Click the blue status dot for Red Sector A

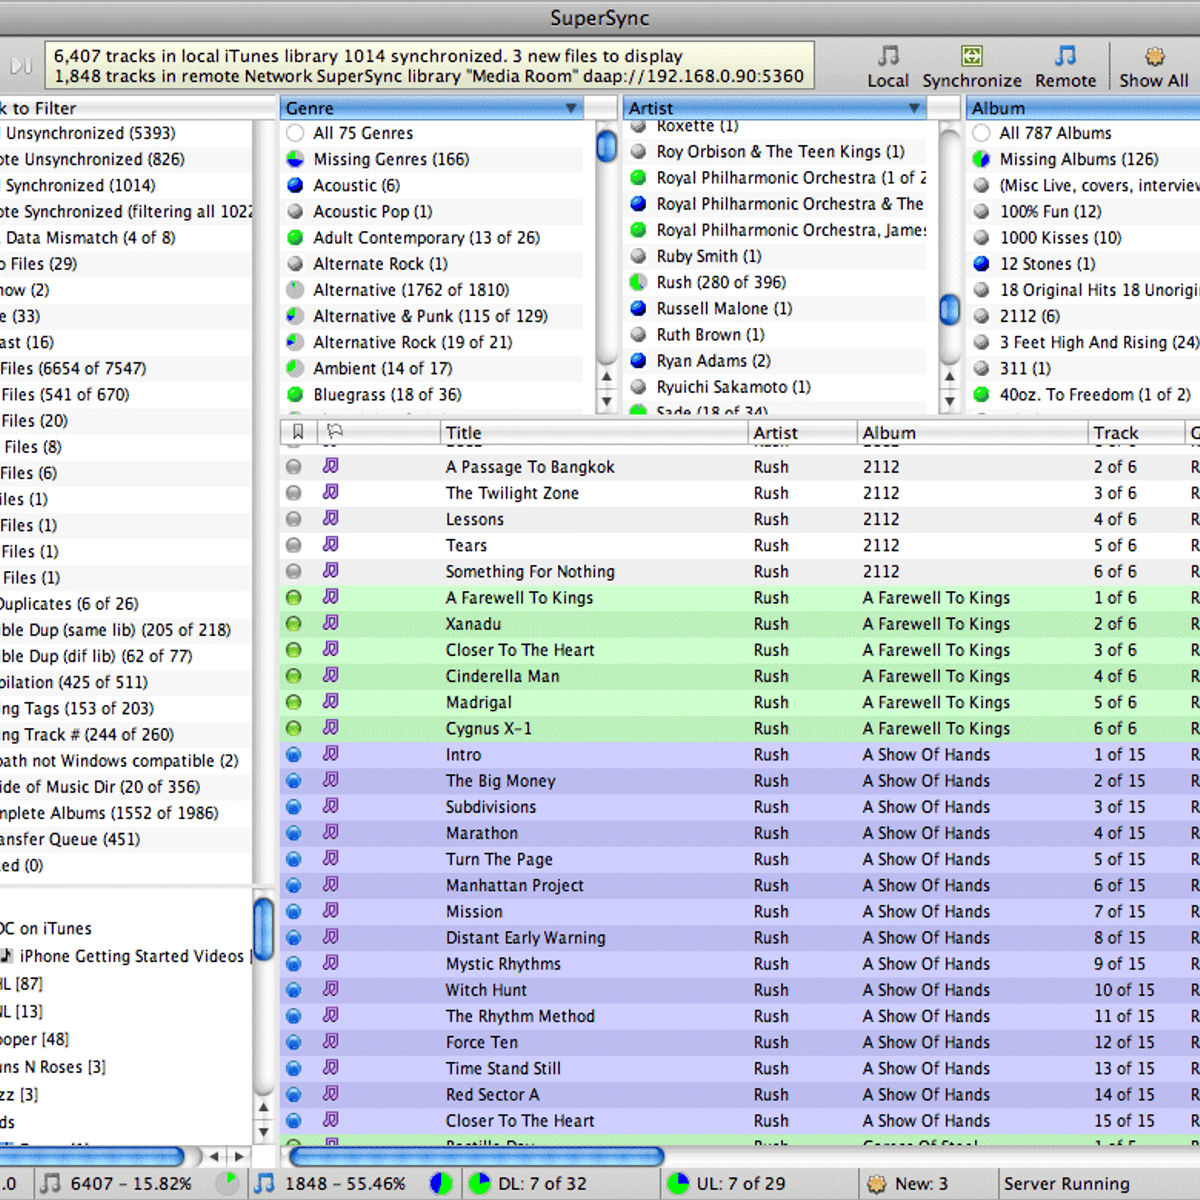(x=293, y=1095)
